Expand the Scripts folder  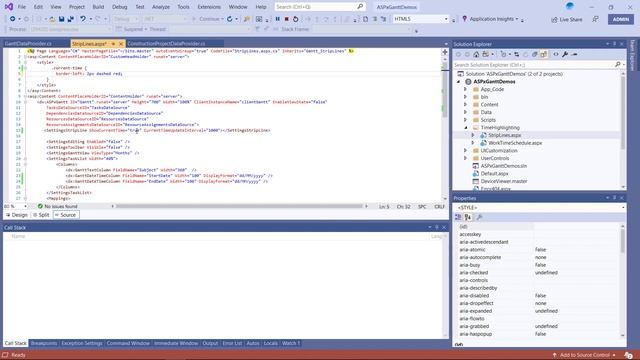pos(465,120)
